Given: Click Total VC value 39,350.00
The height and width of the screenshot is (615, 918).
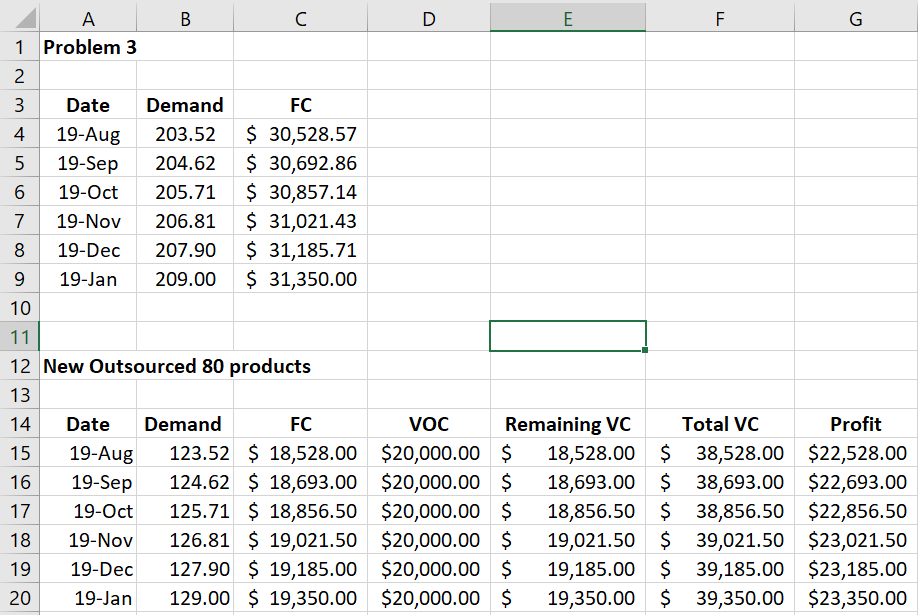Looking at the screenshot, I should 720,597.
